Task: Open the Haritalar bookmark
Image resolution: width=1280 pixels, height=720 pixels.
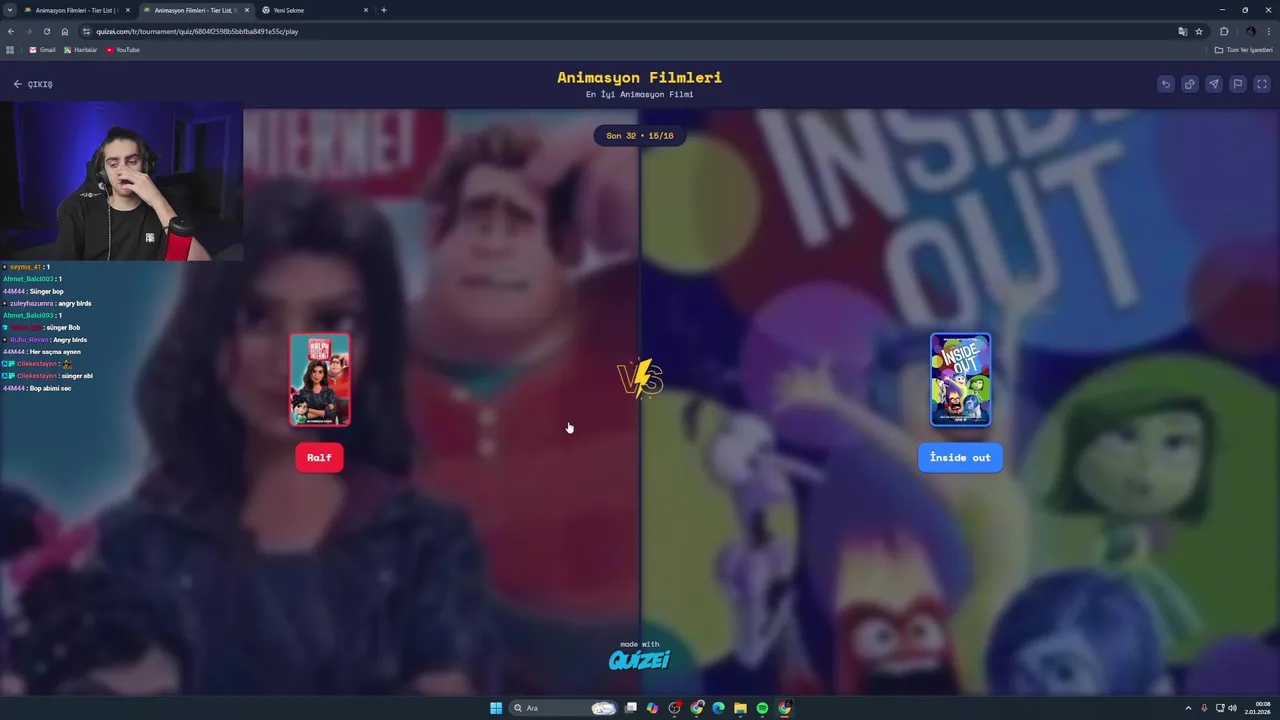Action: 81,50
